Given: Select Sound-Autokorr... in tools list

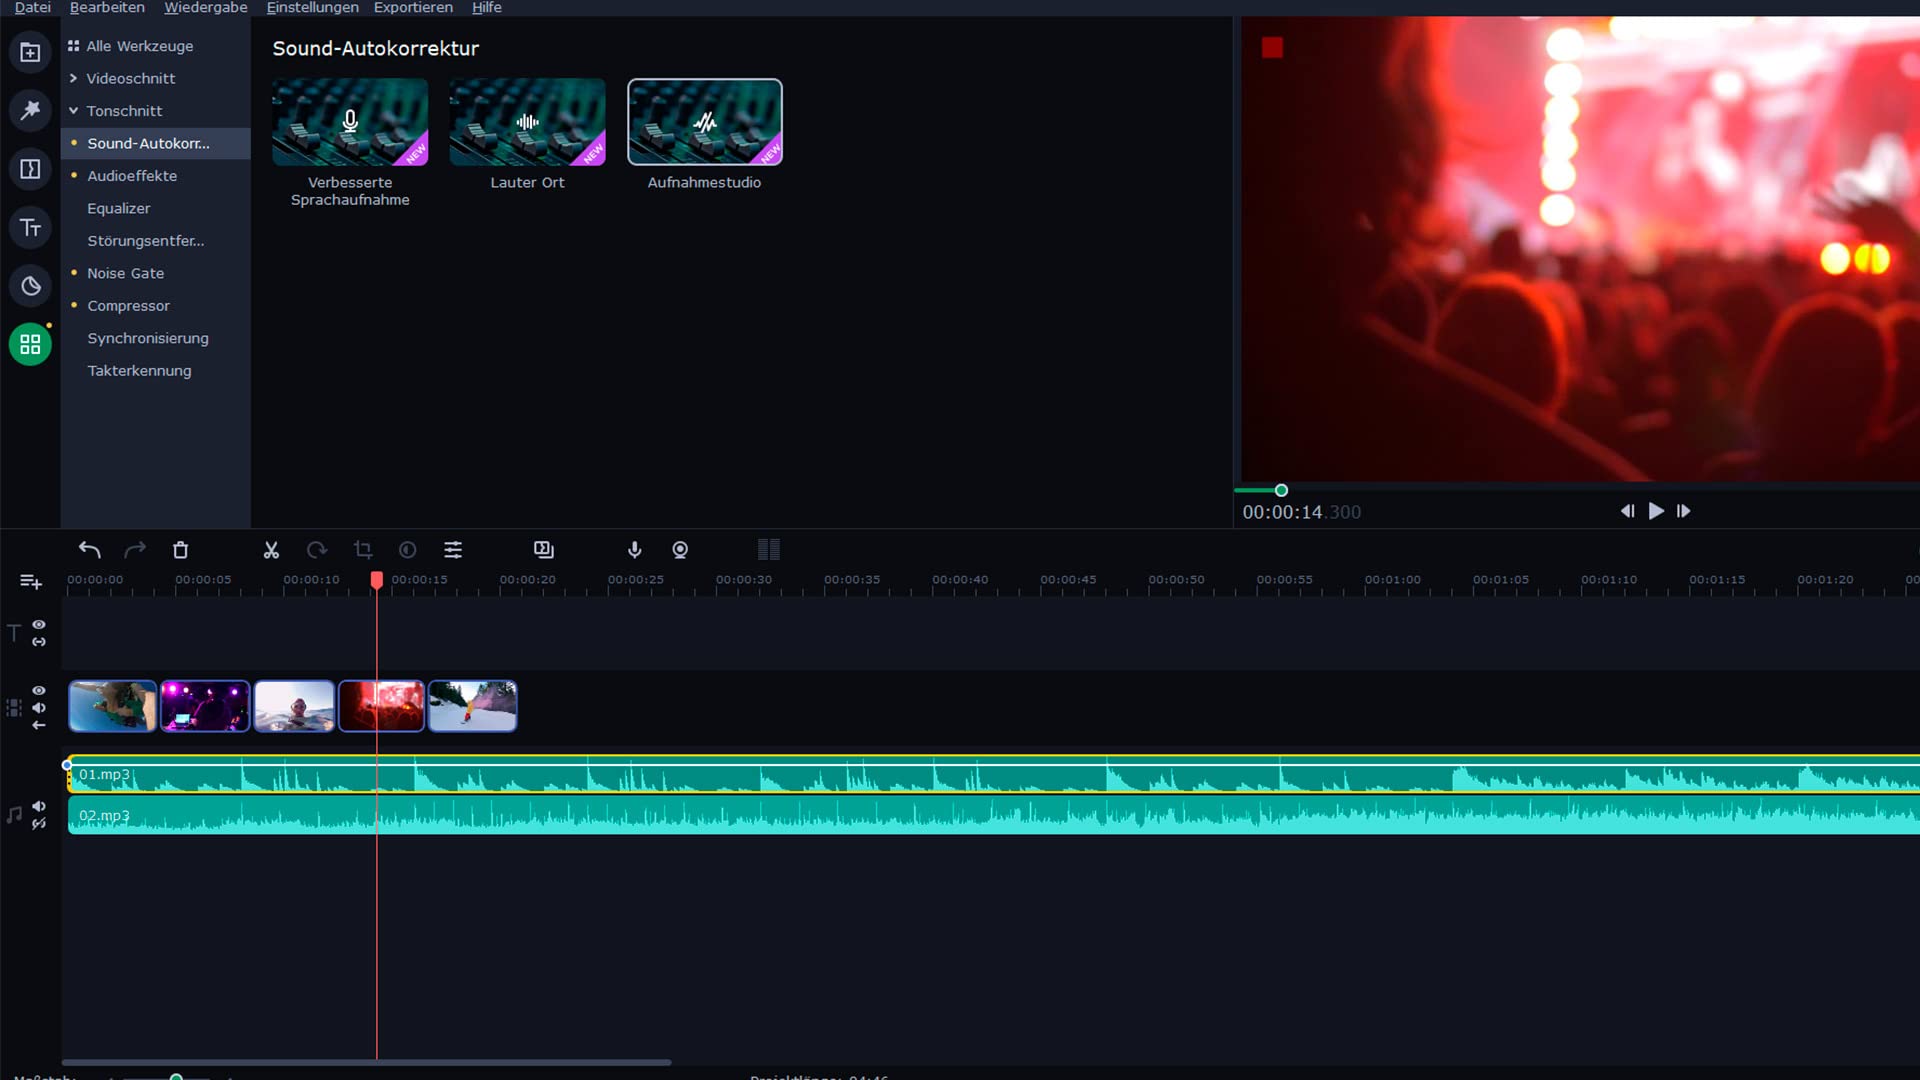Looking at the screenshot, I should tap(155, 143).
